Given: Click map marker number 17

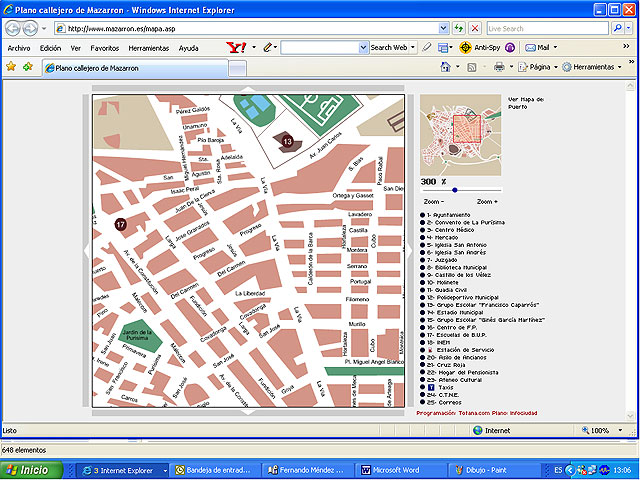Looking at the screenshot, I should [x=120, y=224].
